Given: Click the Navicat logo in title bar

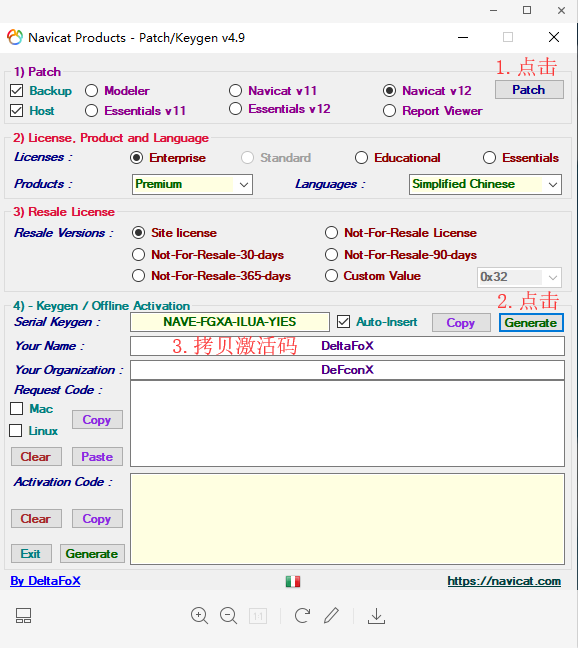Looking at the screenshot, I should 15,38.
